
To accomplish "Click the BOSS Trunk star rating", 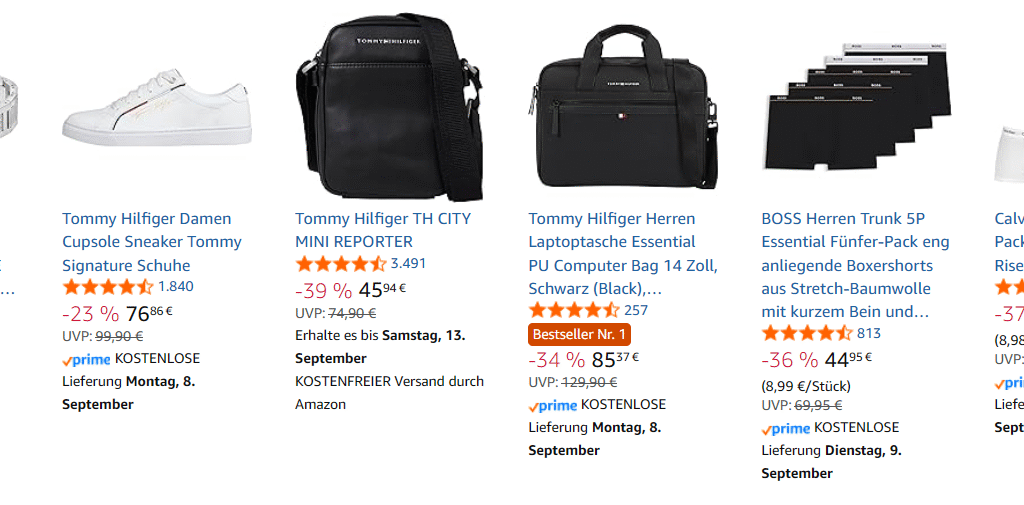I will pyautogui.click(x=807, y=333).
